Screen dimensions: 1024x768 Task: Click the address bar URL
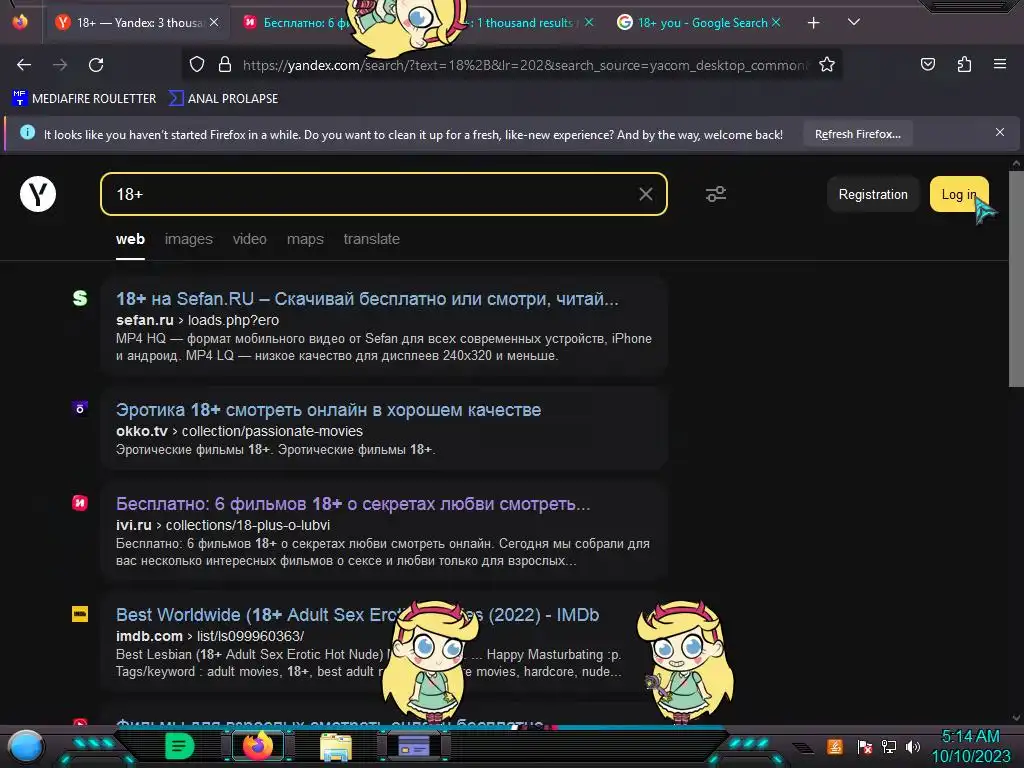[526, 65]
